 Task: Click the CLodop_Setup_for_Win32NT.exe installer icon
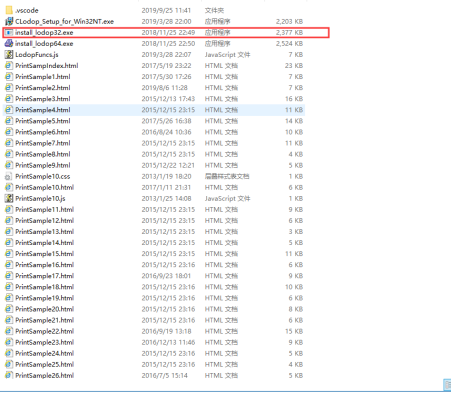9,21
